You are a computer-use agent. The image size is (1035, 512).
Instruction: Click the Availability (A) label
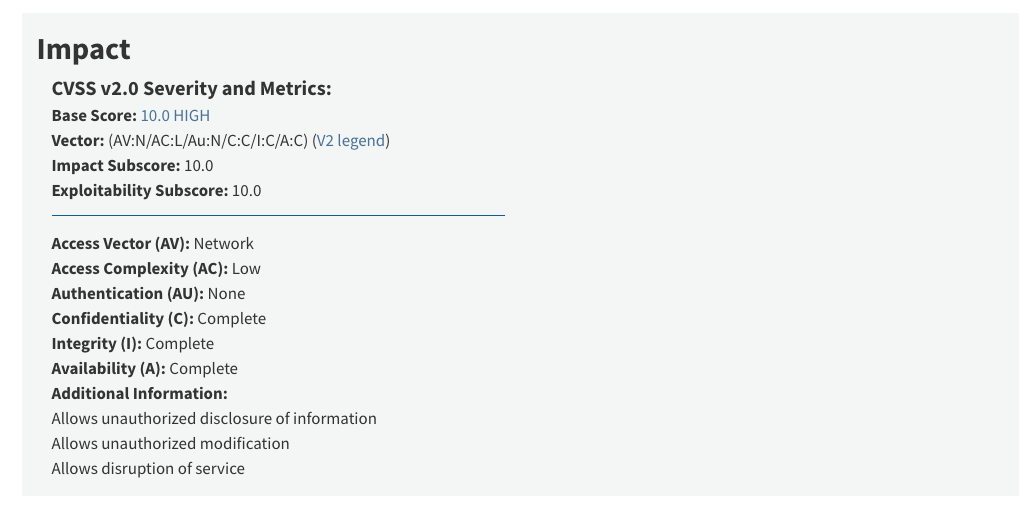[108, 369]
